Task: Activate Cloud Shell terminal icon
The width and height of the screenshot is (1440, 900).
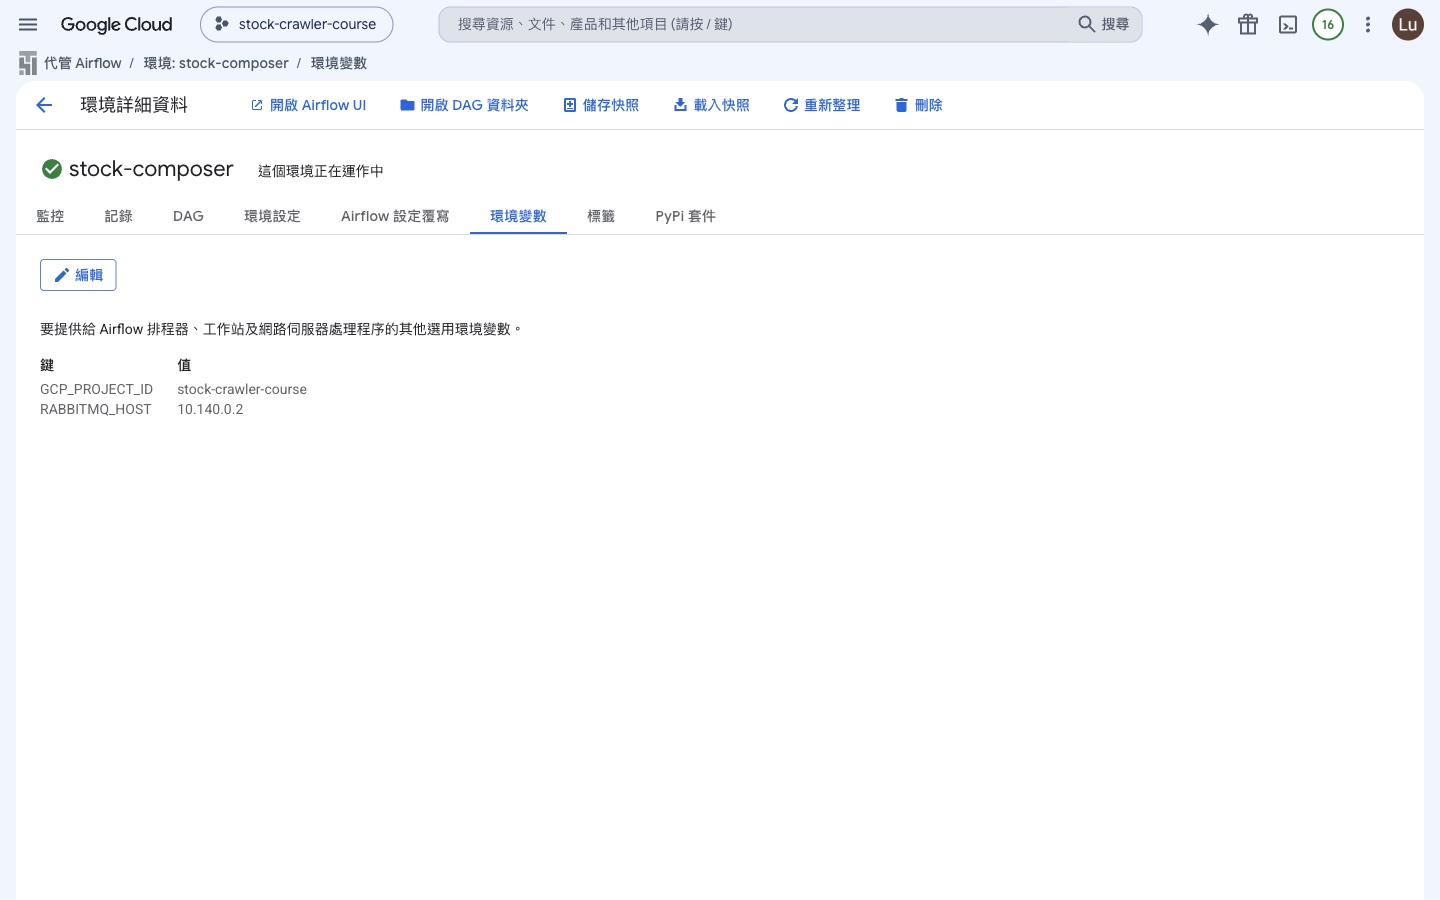Action: point(1288,25)
